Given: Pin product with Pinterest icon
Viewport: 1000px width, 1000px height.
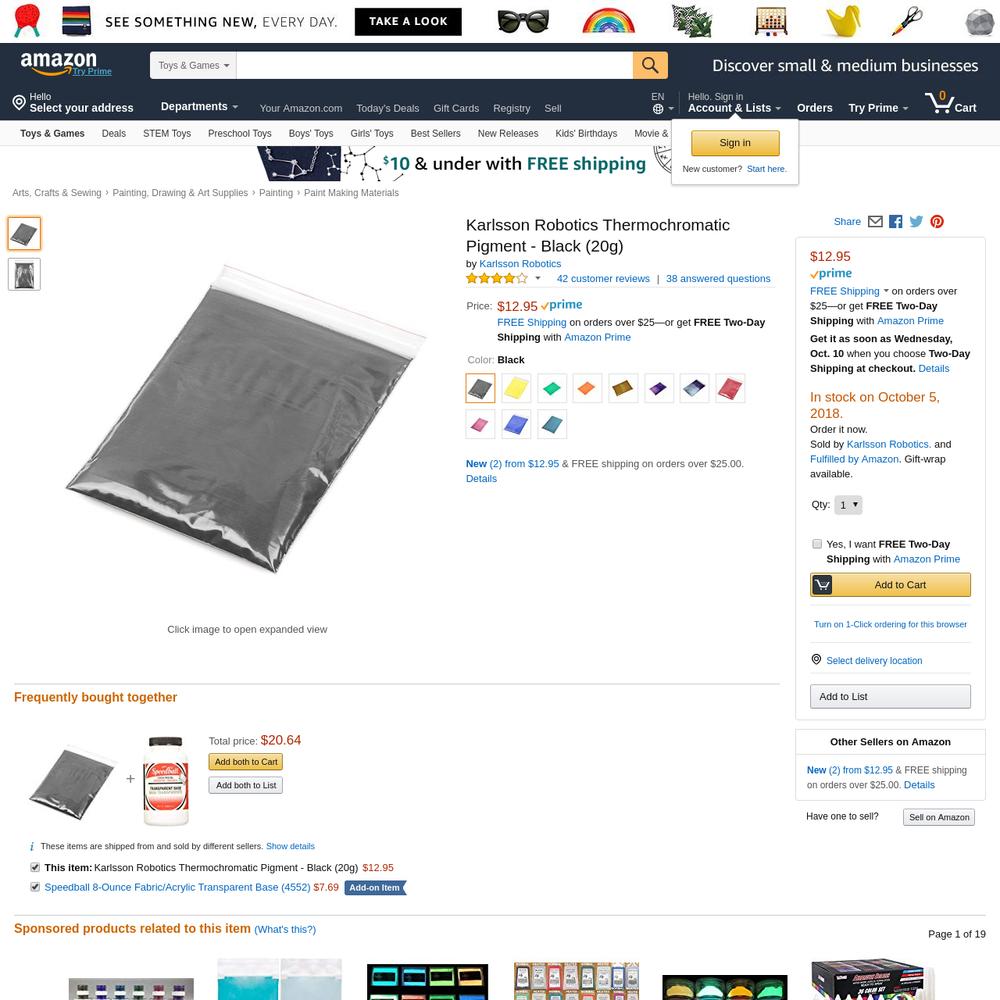Looking at the screenshot, I should click(936, 221).
